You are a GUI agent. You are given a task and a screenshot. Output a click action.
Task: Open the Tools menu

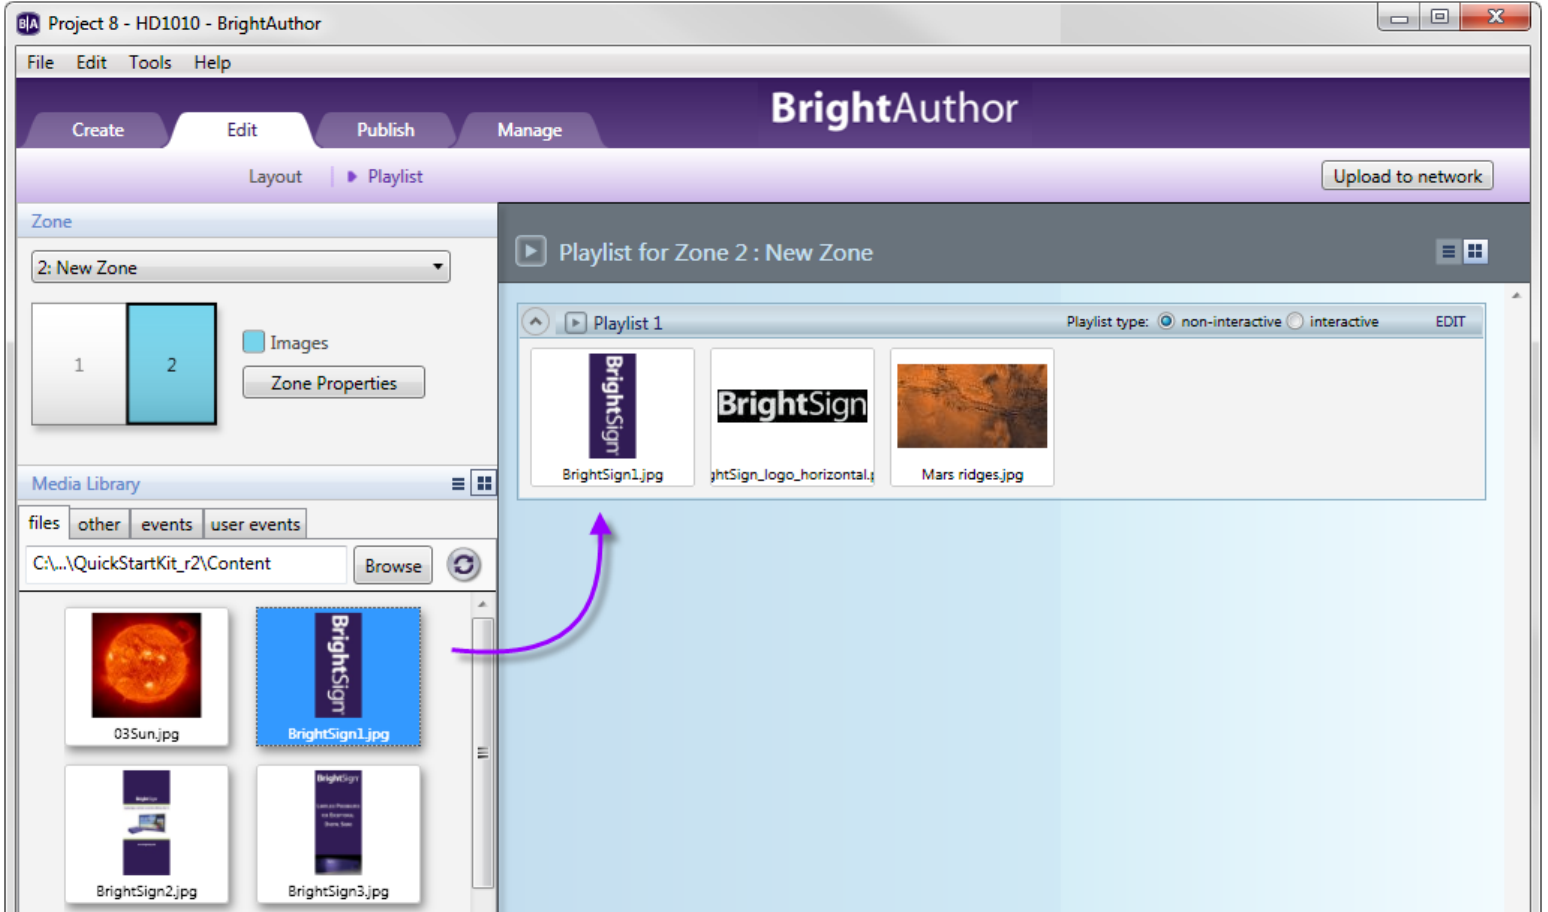click(x=150, y=62)
